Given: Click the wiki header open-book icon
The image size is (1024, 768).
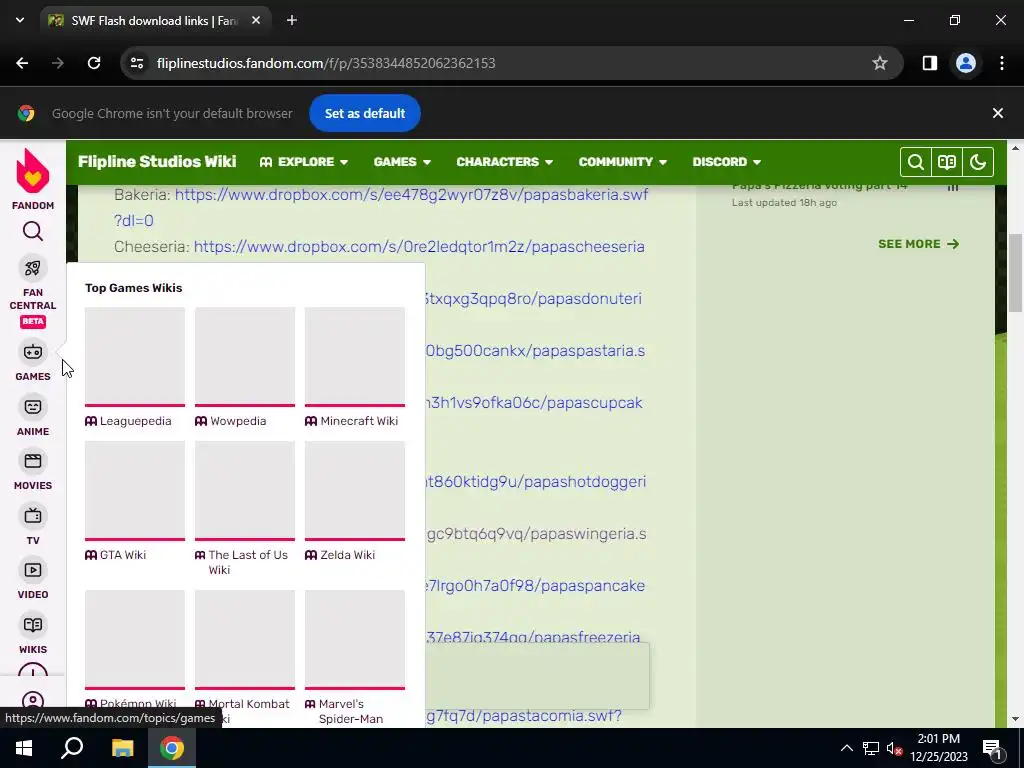Looking at the screenshot, I should [947, 162].
